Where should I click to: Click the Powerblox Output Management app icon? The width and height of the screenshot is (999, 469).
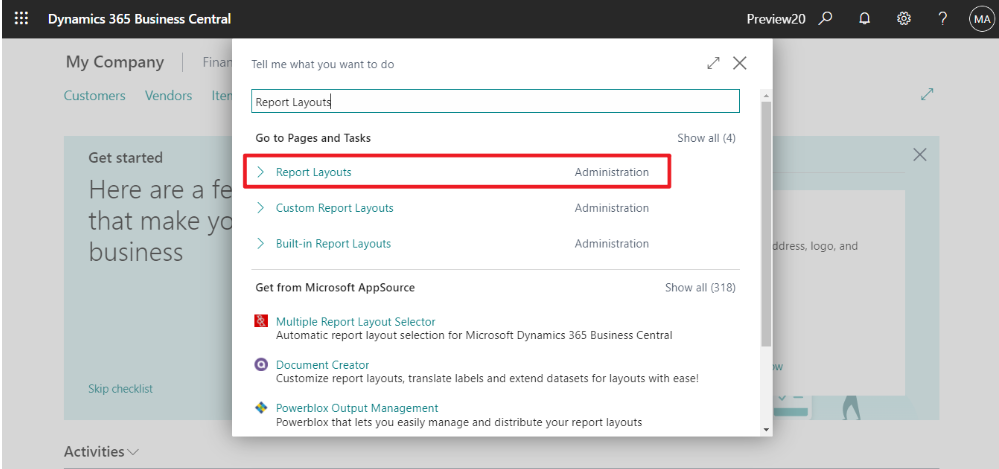click(x=261, y=408)
